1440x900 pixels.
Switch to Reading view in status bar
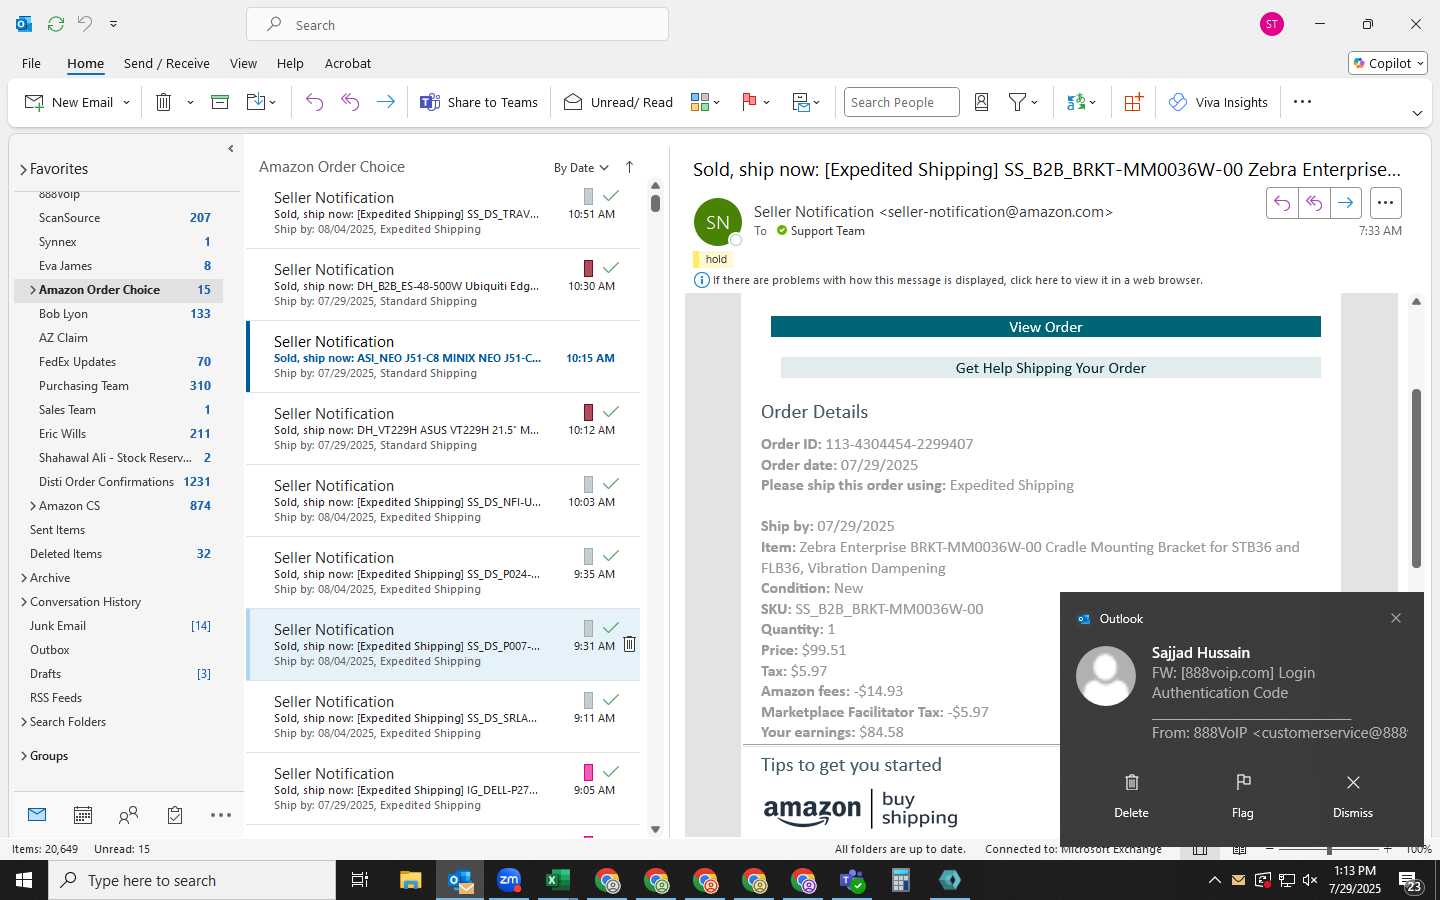(1239, 849)
